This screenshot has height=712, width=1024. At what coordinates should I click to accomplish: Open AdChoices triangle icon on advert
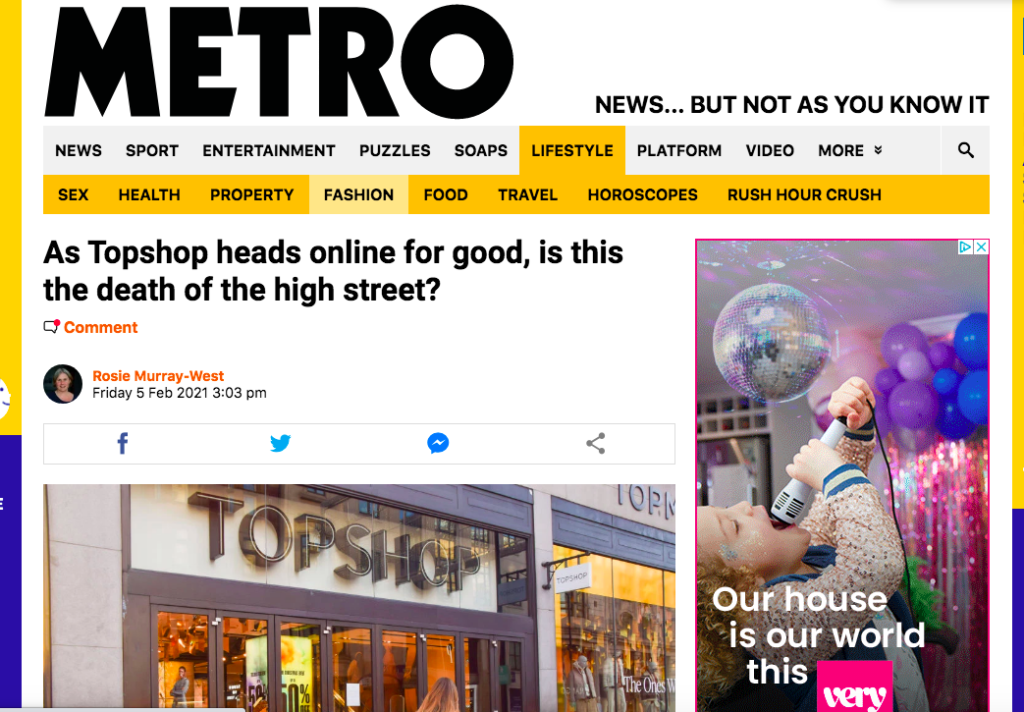coord(966,247)
